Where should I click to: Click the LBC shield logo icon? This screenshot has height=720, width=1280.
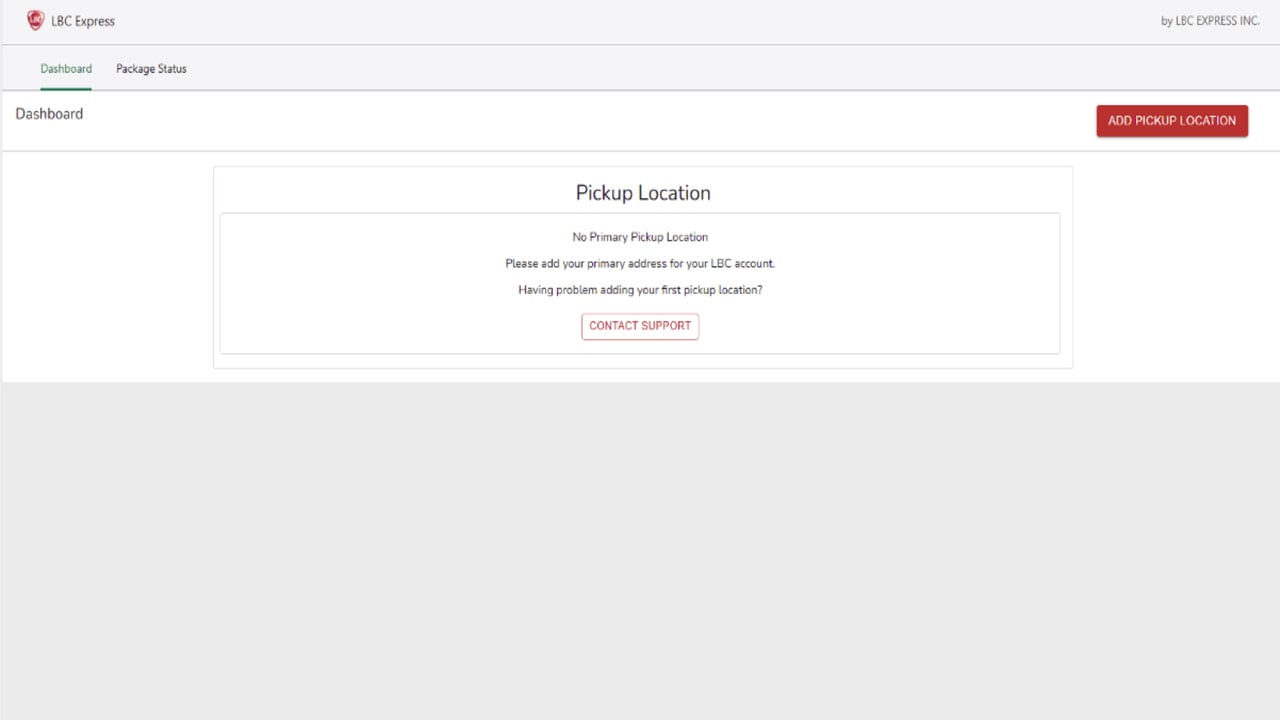click(x=35, y=20)
